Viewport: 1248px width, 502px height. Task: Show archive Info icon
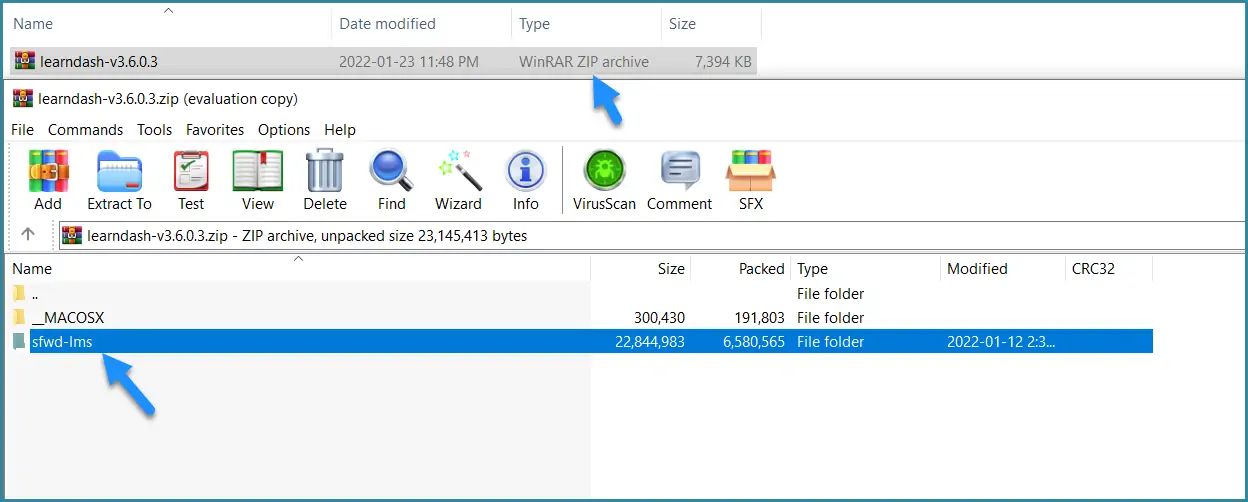(x=525, y=171)
